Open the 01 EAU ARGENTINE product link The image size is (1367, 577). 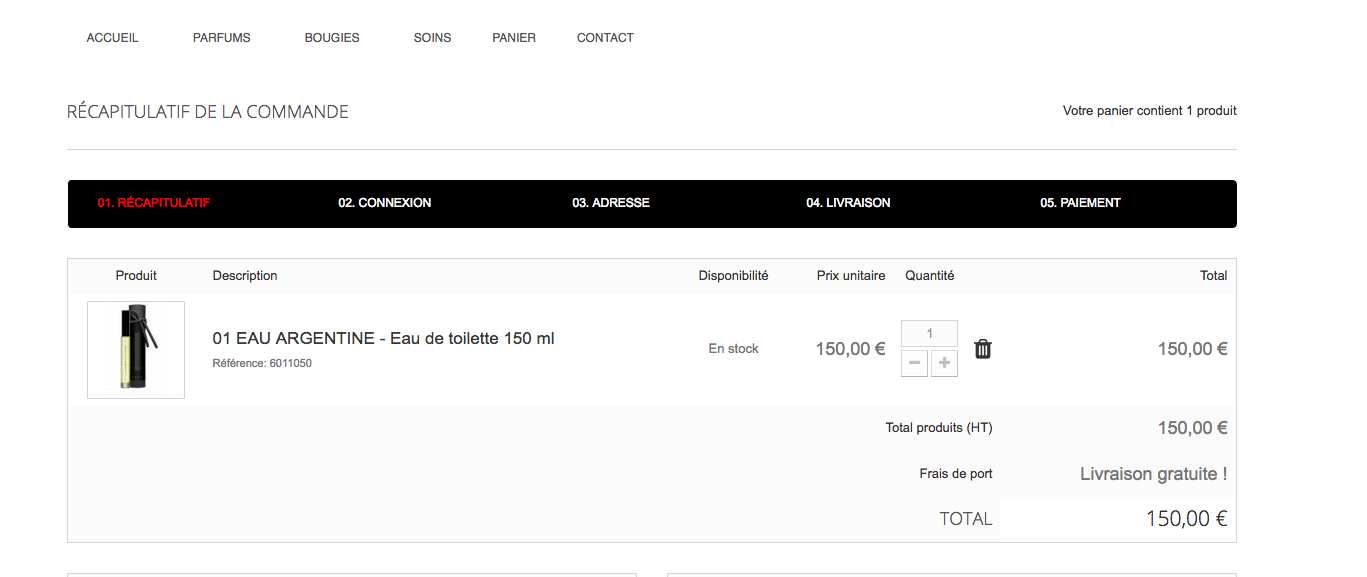pyautogui.click(x=383, y=338)
